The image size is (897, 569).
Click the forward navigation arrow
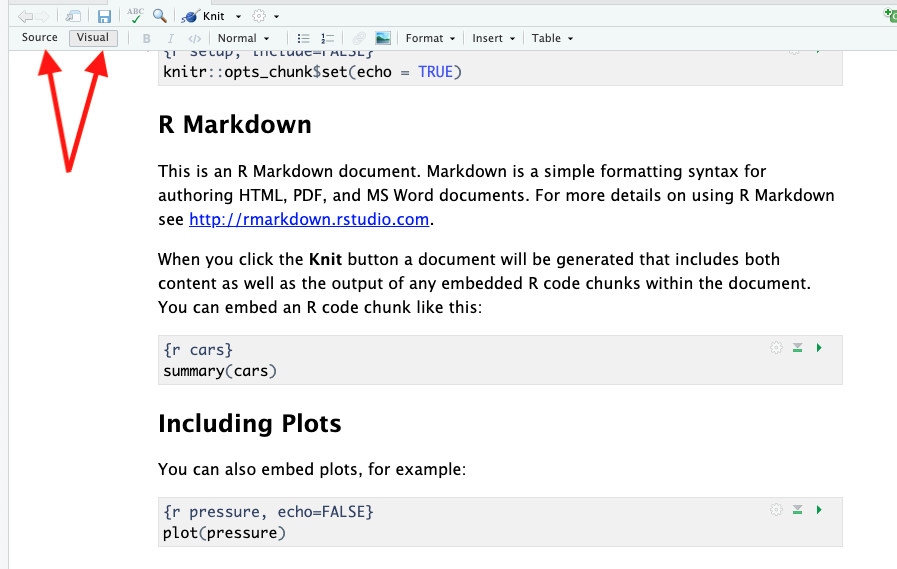(43, 16)
